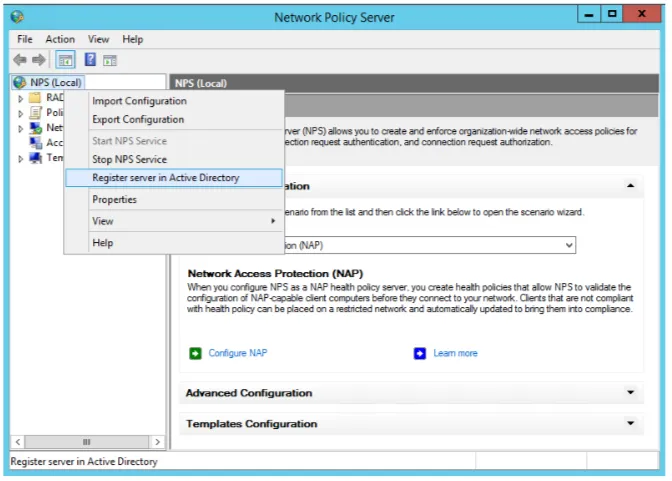Open Properties from the context menu
This screenshot has height=481, width=672.
click(174, 199)
